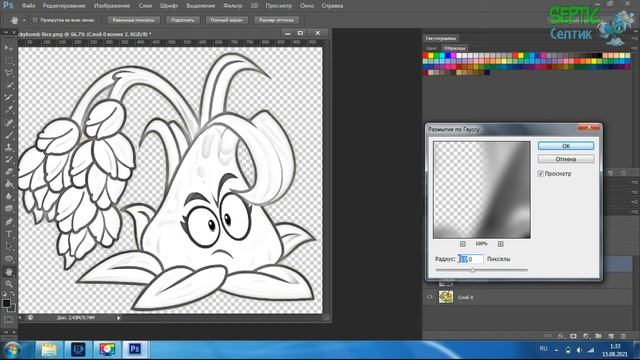Click the Реальные пикселы button
640x360 pixels.
(133, 20)
